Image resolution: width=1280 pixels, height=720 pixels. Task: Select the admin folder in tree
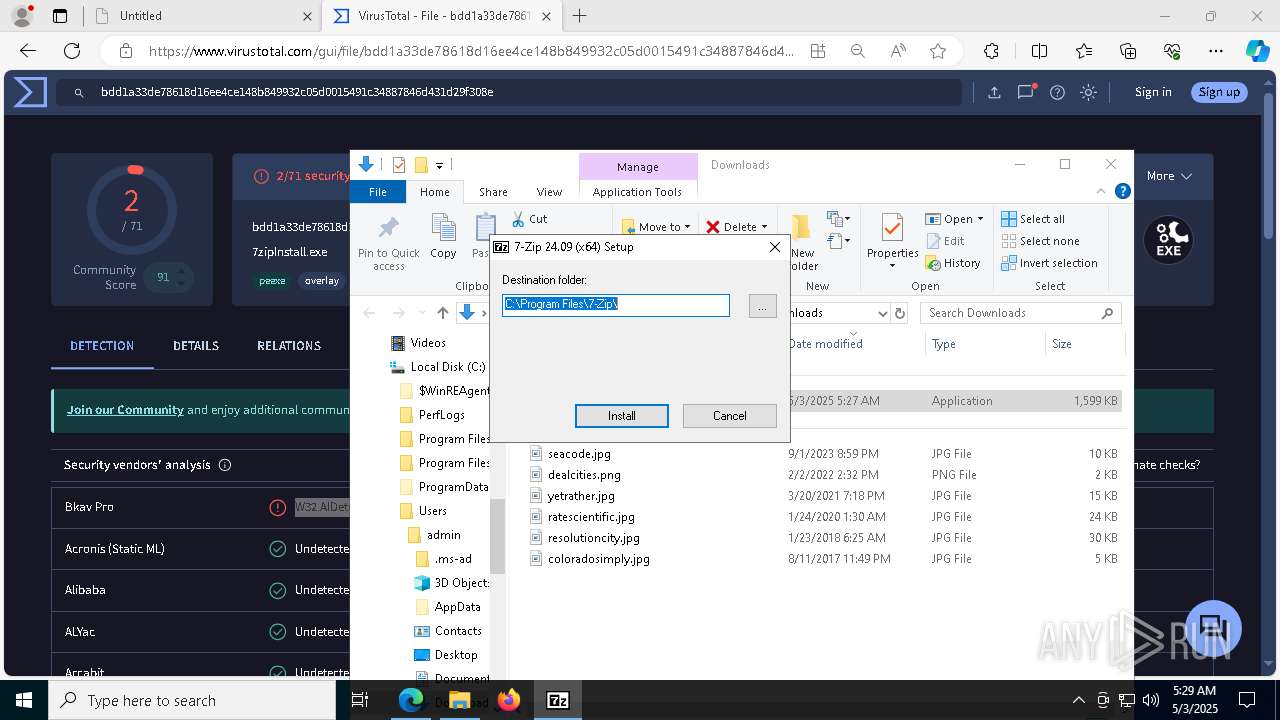coord(434,535)
